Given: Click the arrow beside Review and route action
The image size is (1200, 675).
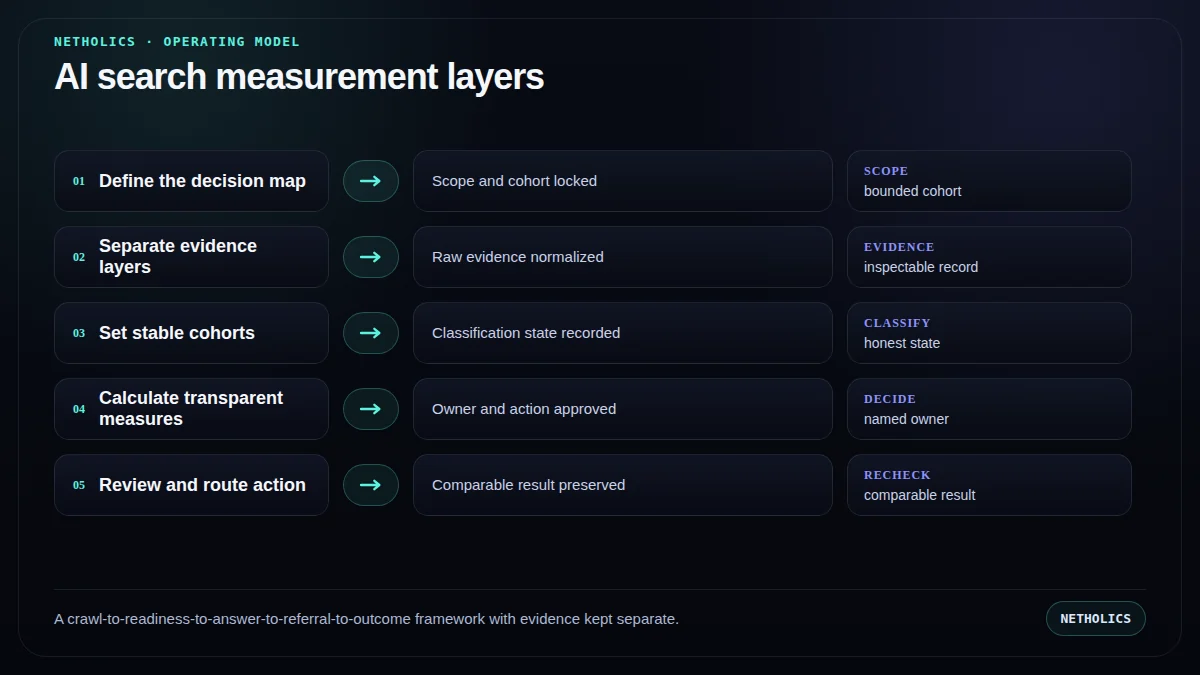Looking at the screenshot, I should pos(371,485).
